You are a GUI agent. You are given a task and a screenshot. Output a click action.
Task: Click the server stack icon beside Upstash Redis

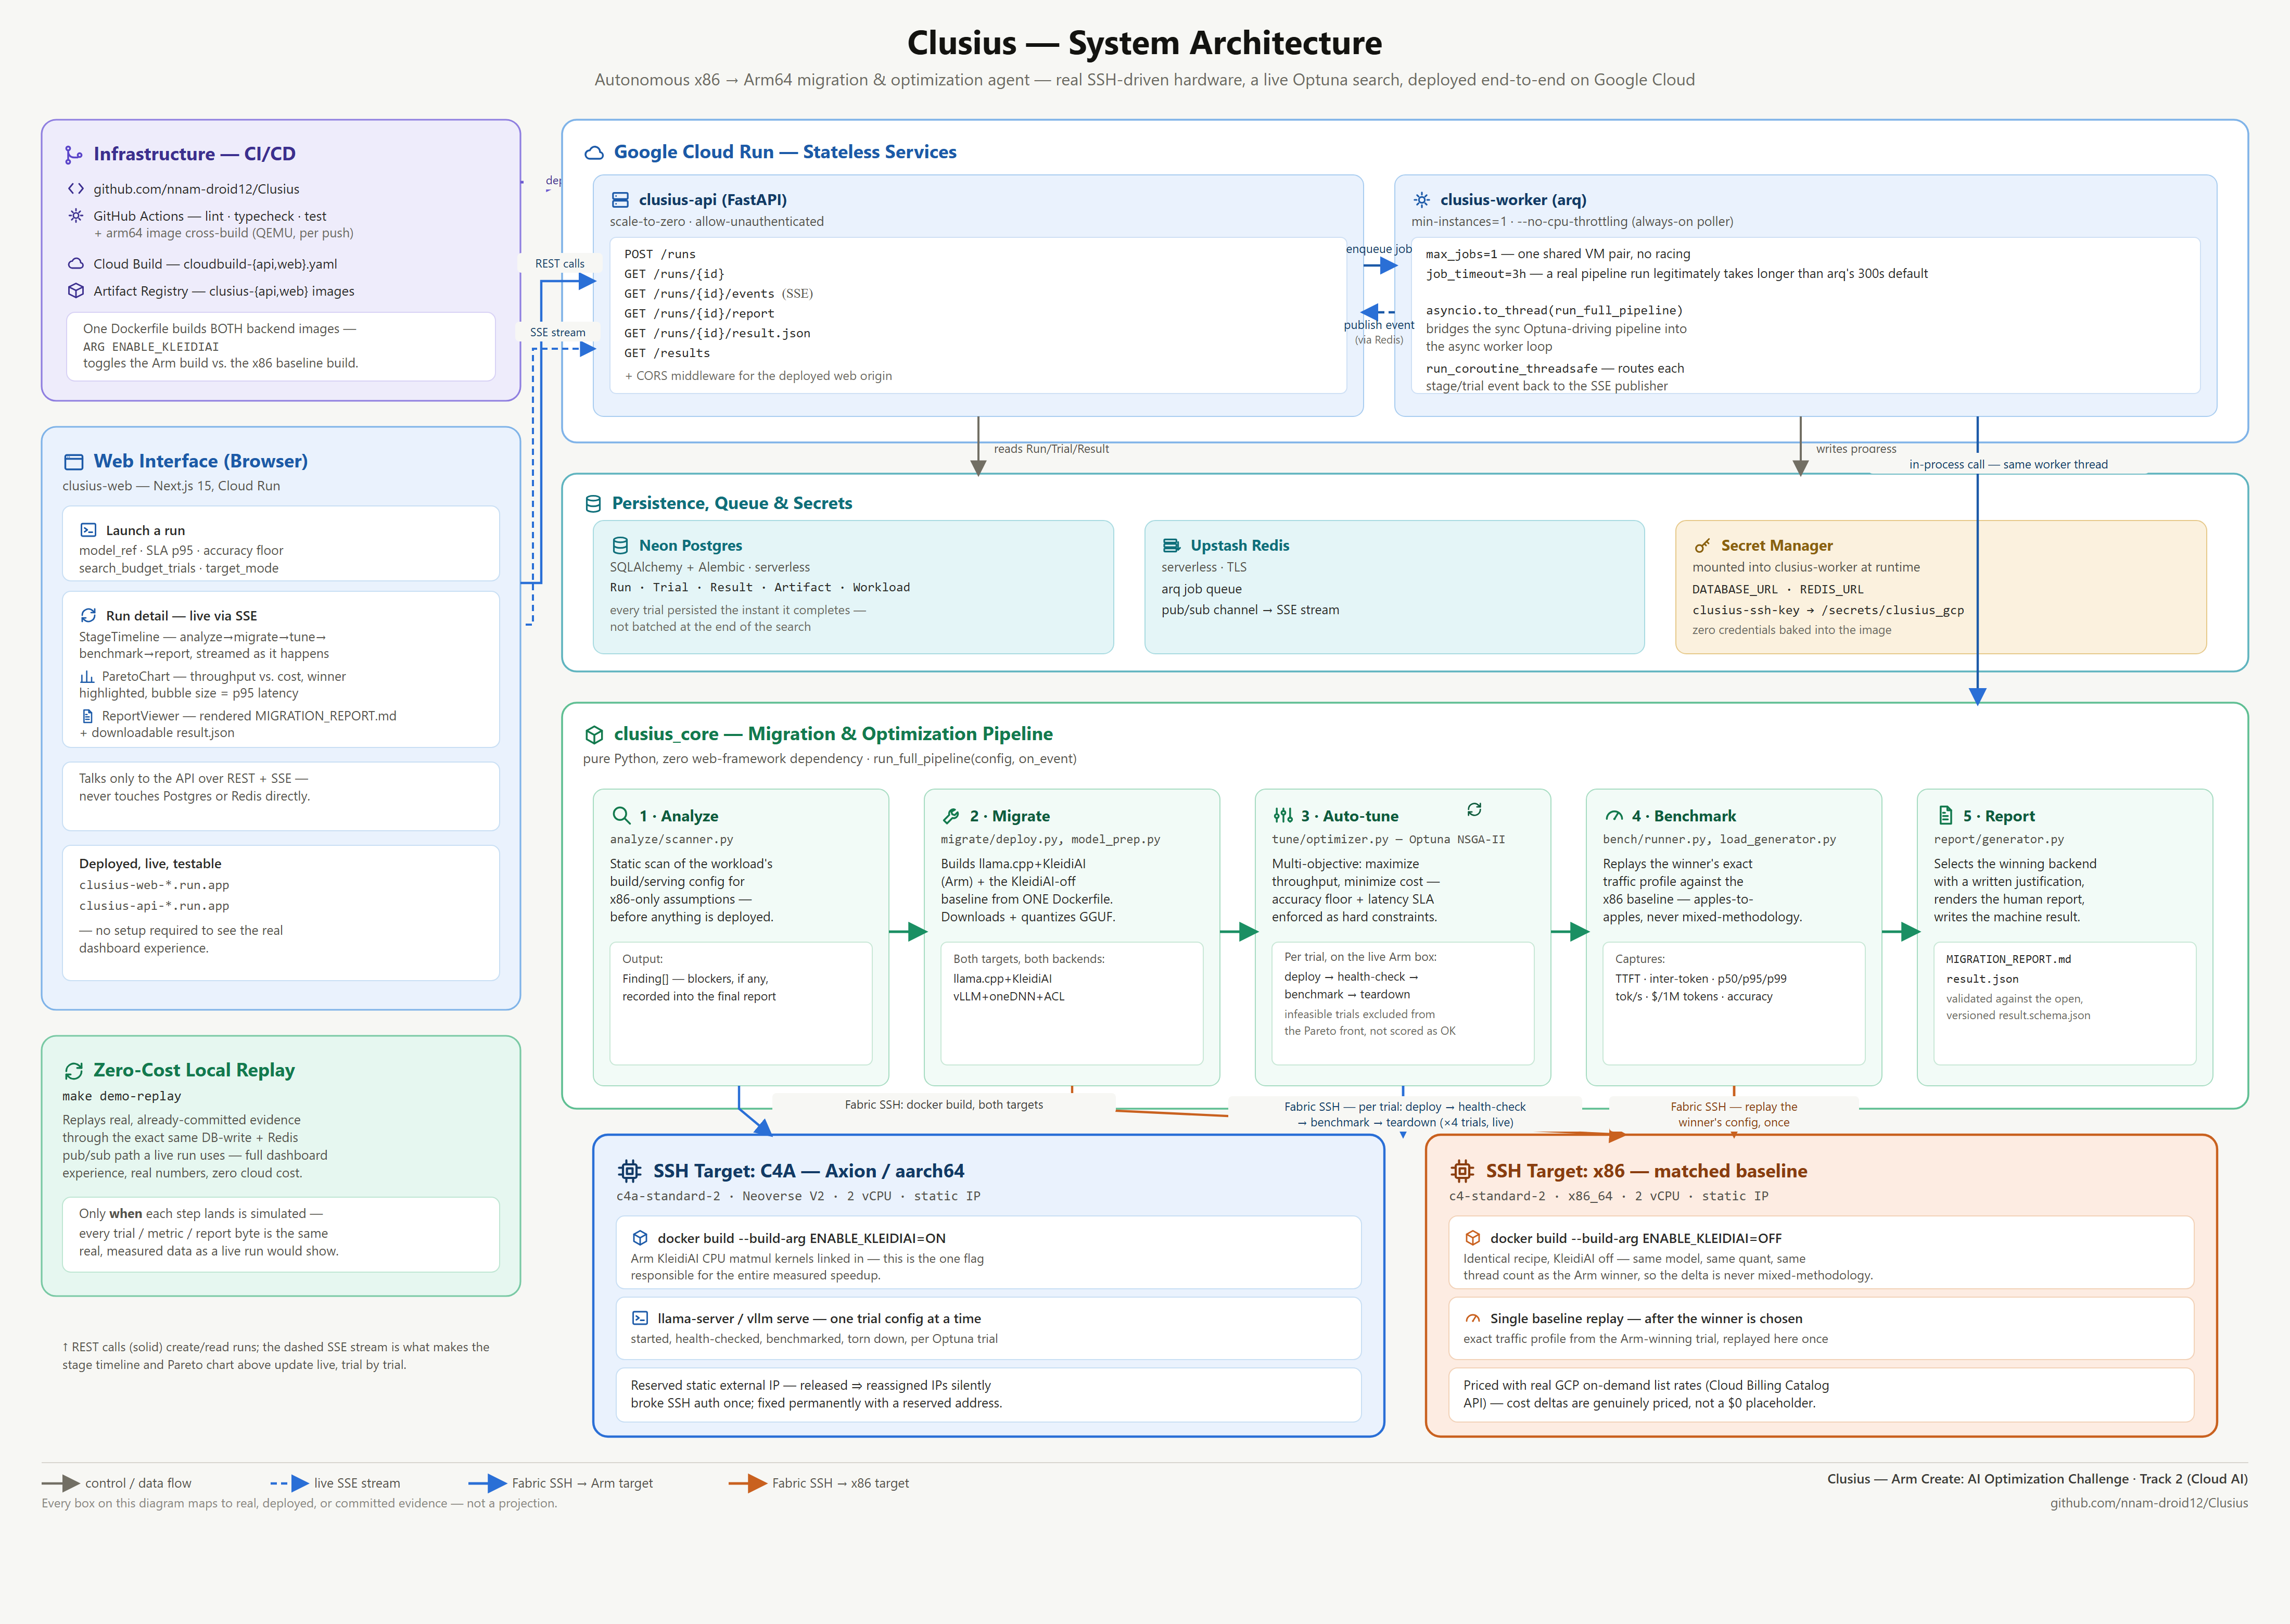pyautogui.click(x=1171, y=545)
